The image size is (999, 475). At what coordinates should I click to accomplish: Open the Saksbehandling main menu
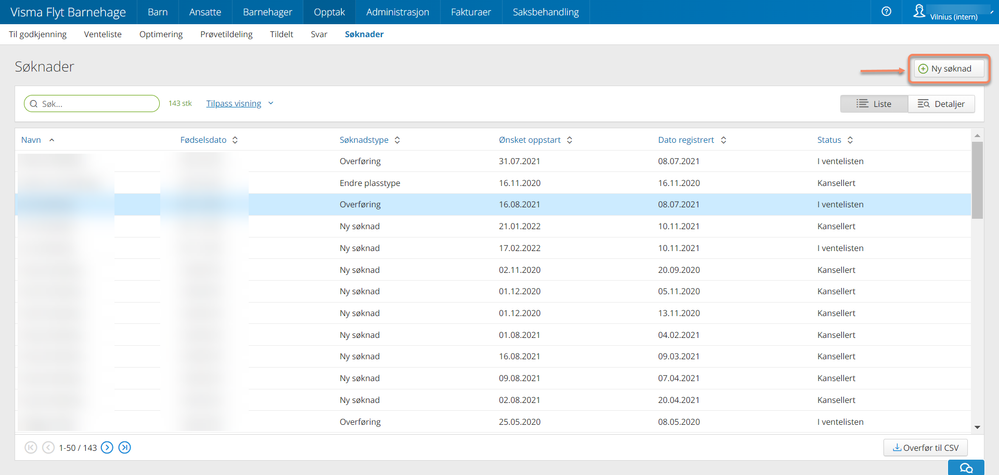pos(546,12)
